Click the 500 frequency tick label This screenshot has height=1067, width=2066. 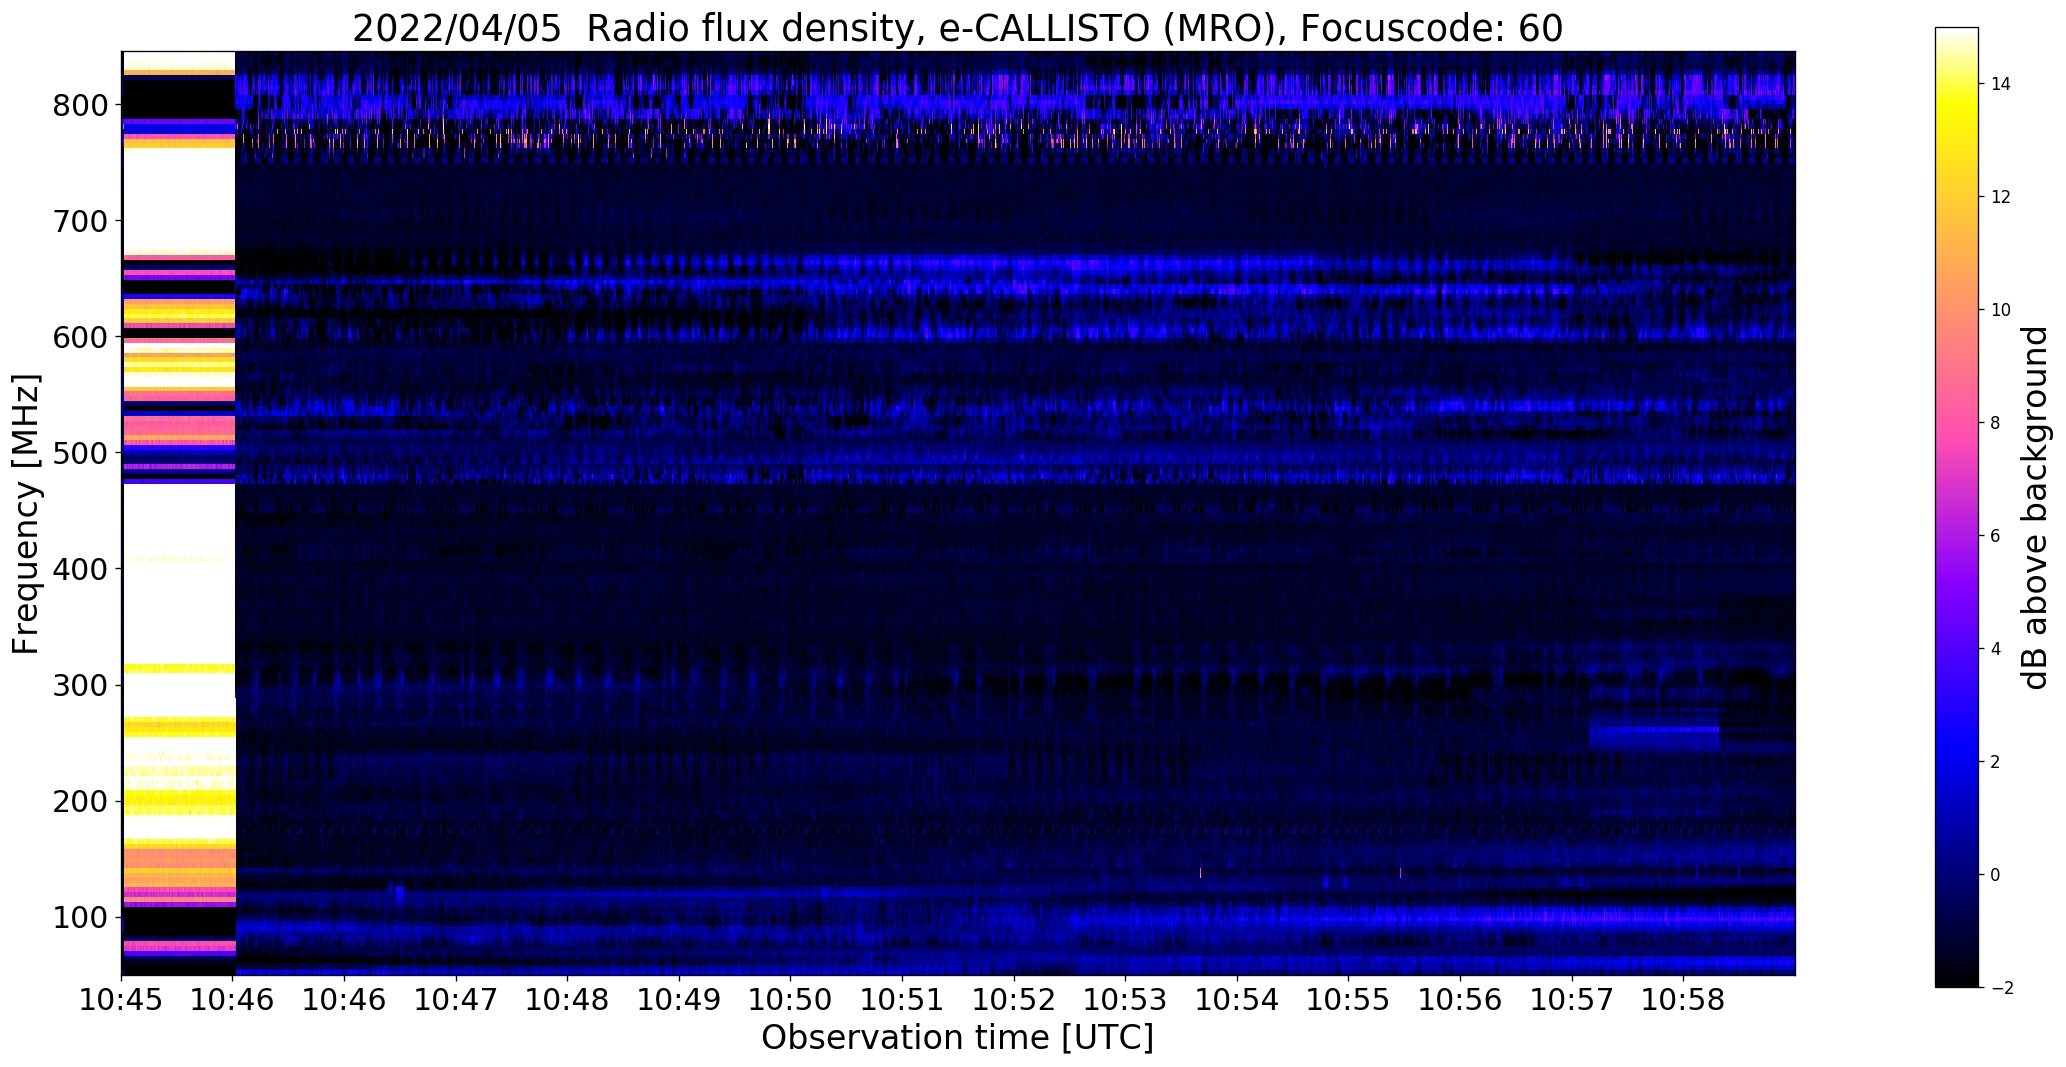click(x=78, y=453)
